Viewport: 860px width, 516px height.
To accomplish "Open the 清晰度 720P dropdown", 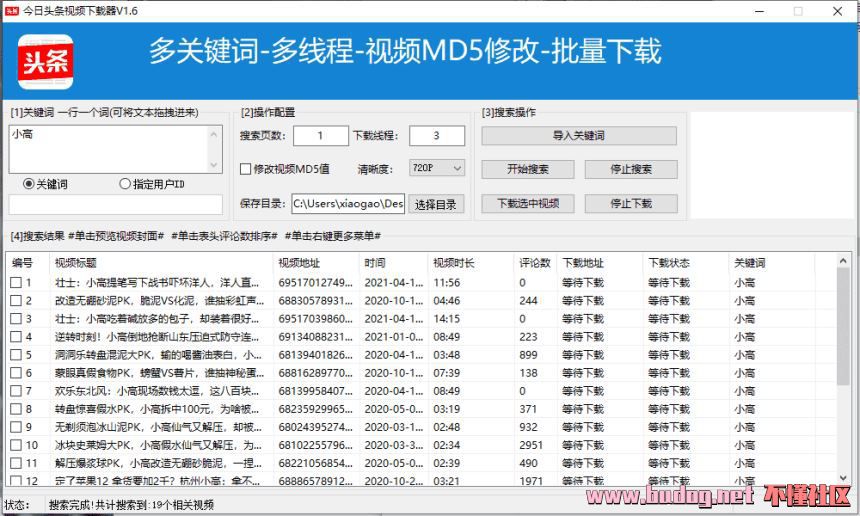I will coord(437,169).
